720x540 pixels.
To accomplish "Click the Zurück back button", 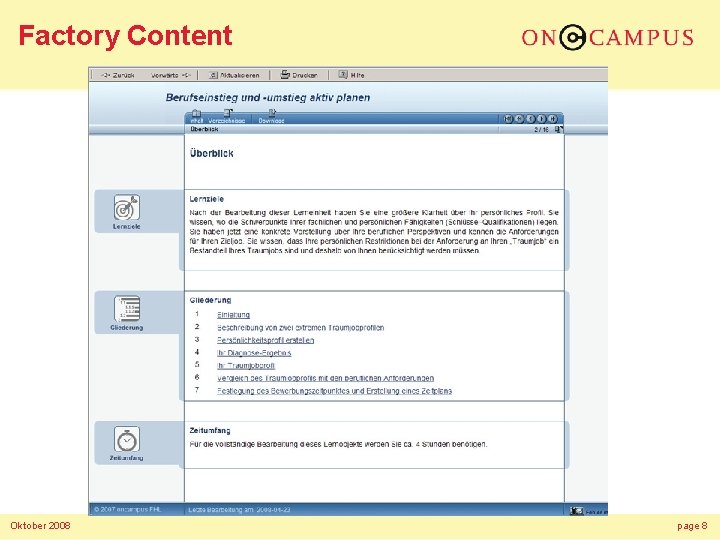I will coord(117,75).
